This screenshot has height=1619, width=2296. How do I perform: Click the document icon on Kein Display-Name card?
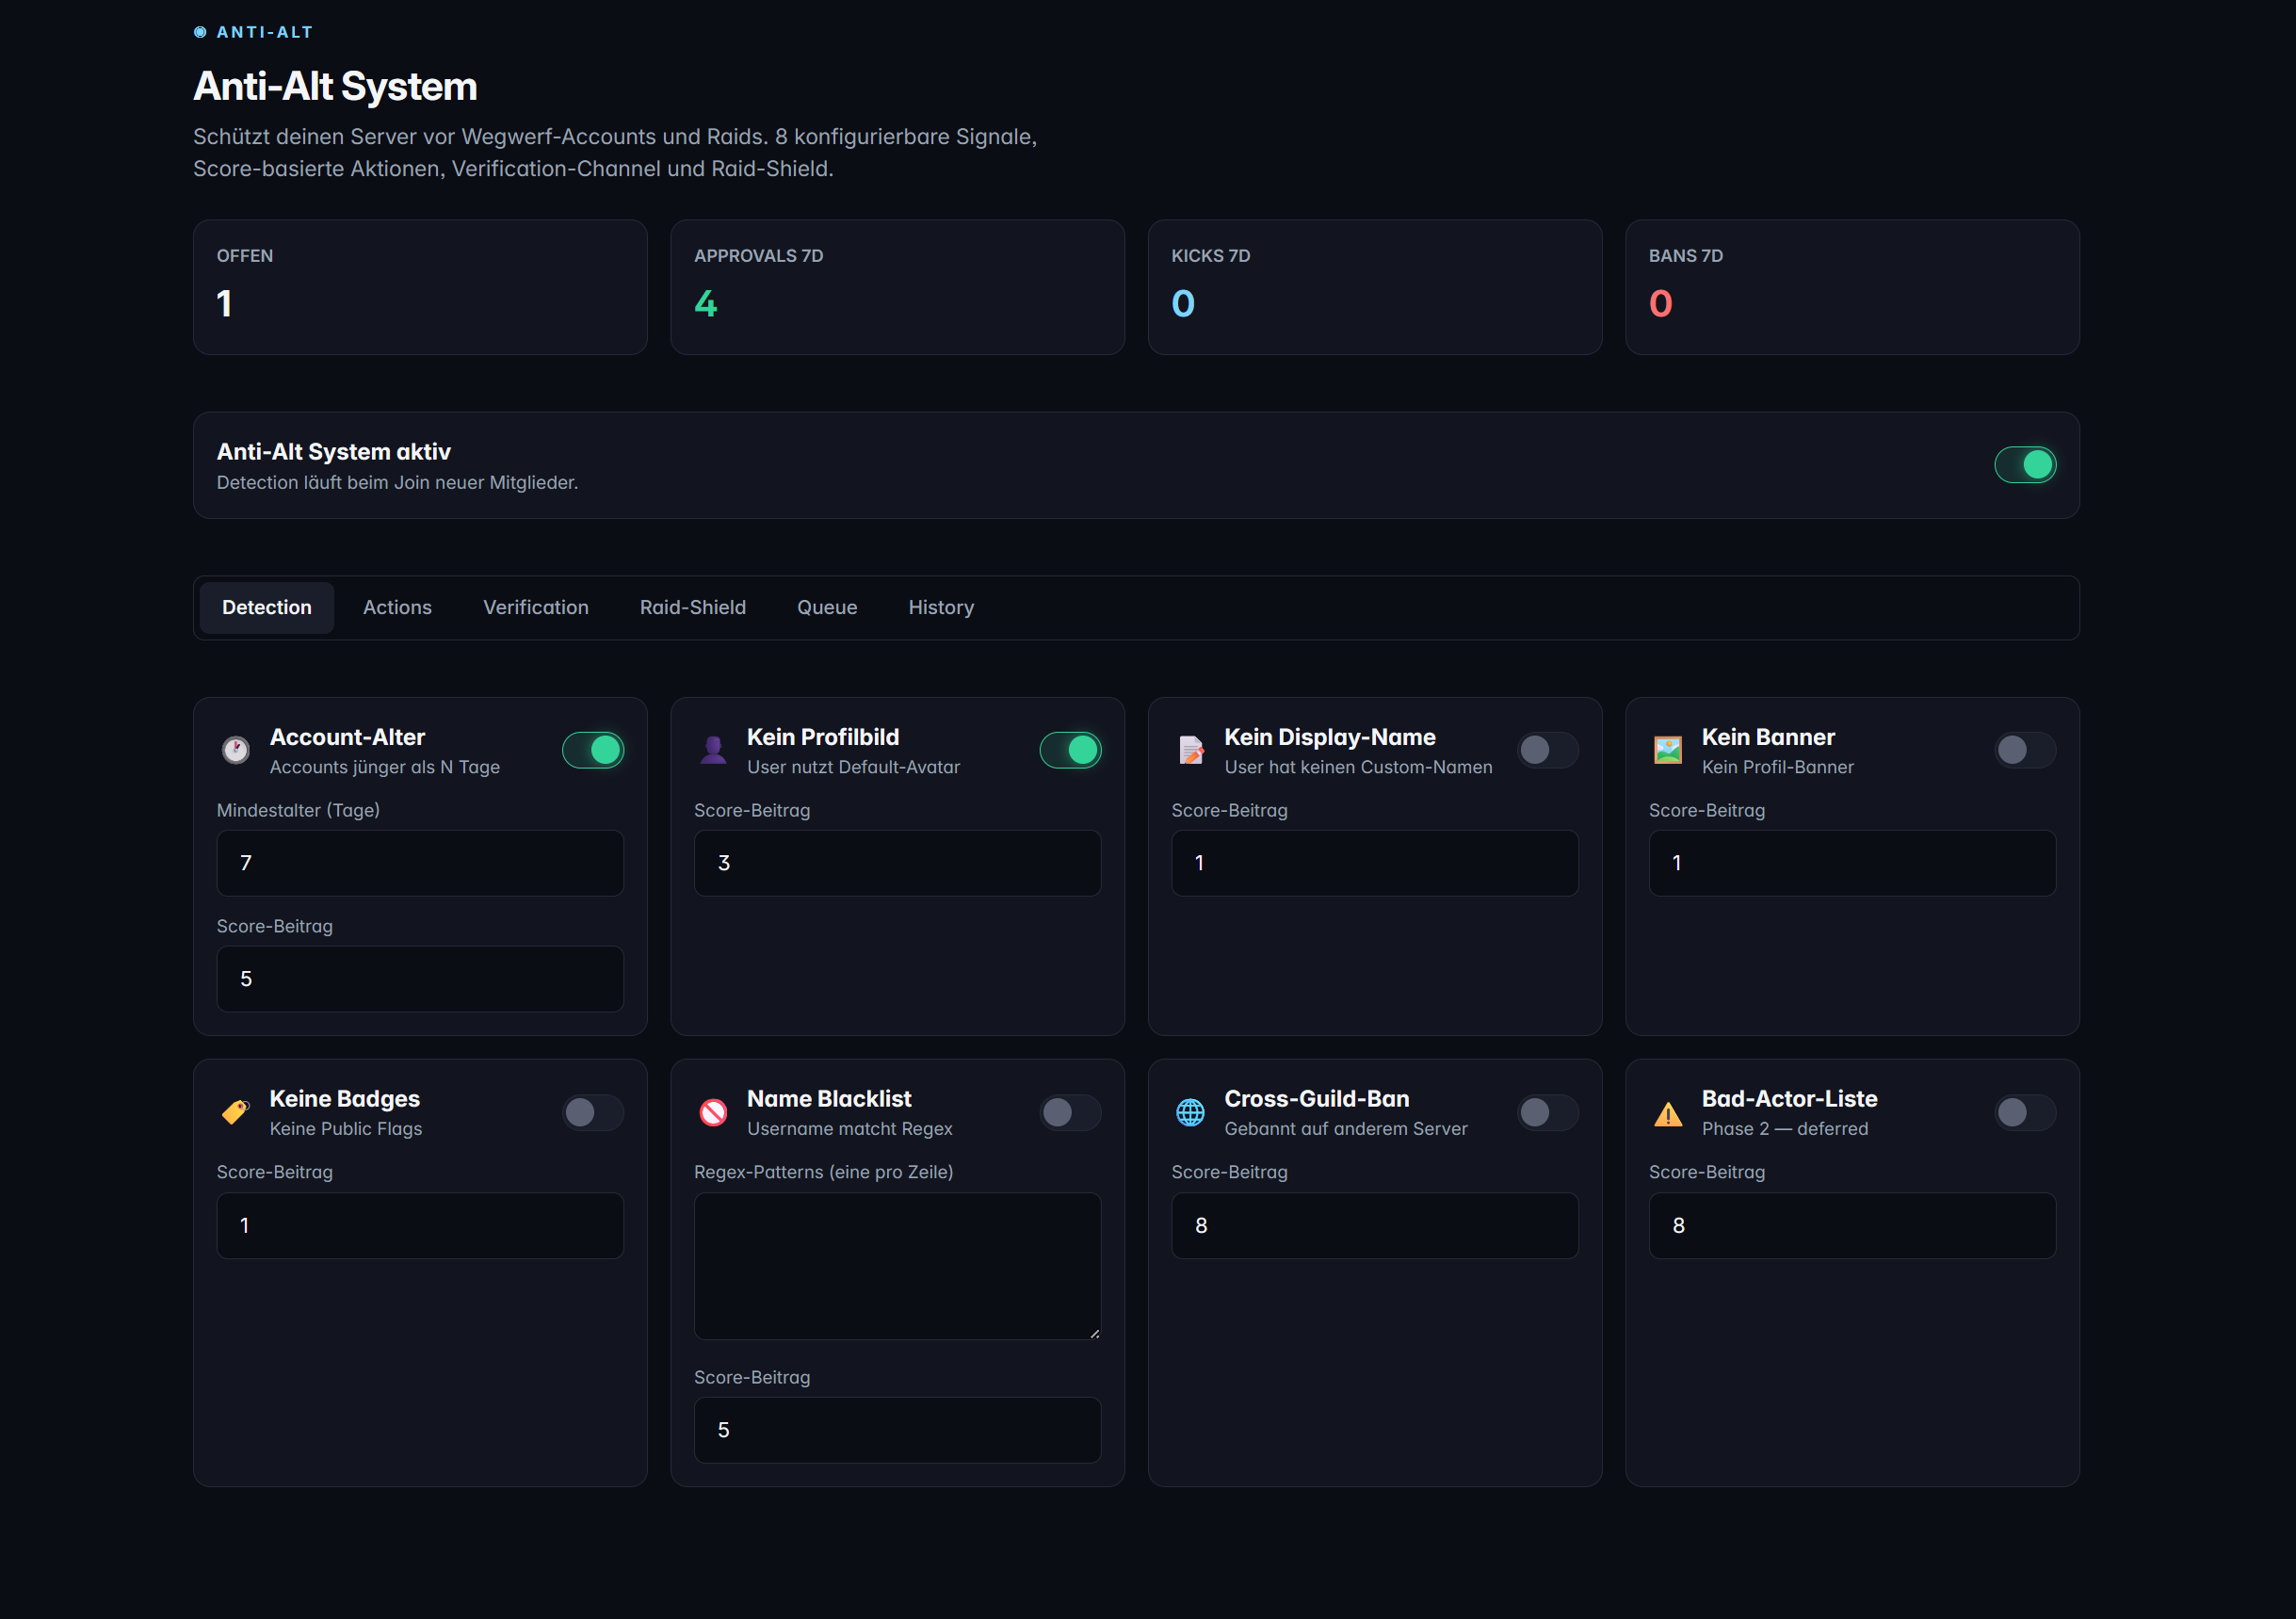(x=1190, y=750)
